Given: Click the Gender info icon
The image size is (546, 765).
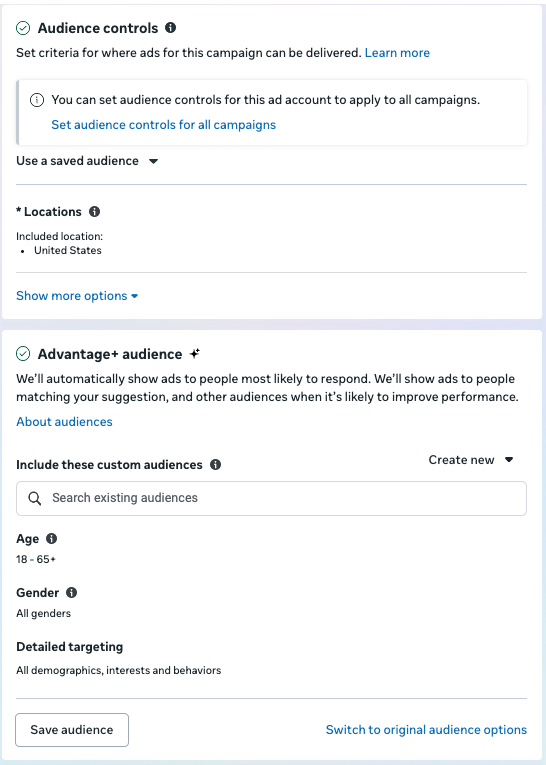Looking at the screenshot, I should (71, 593).
